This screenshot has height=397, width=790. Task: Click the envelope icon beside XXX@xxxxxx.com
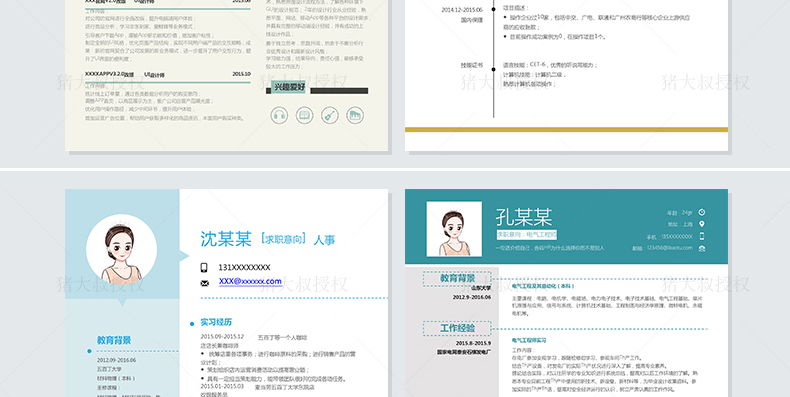(x=205, y=283)
